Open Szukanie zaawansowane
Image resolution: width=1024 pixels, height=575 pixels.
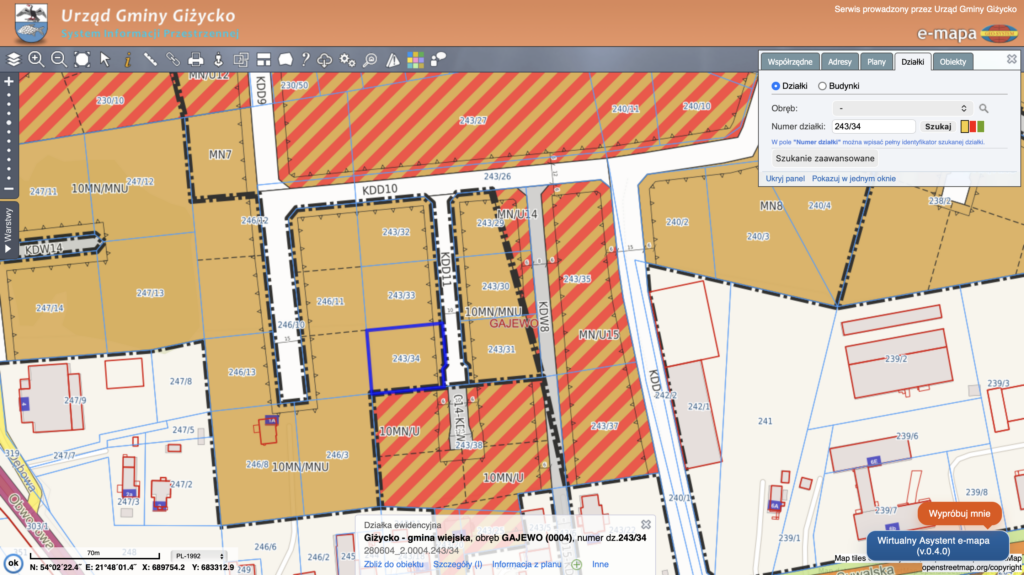825,158
